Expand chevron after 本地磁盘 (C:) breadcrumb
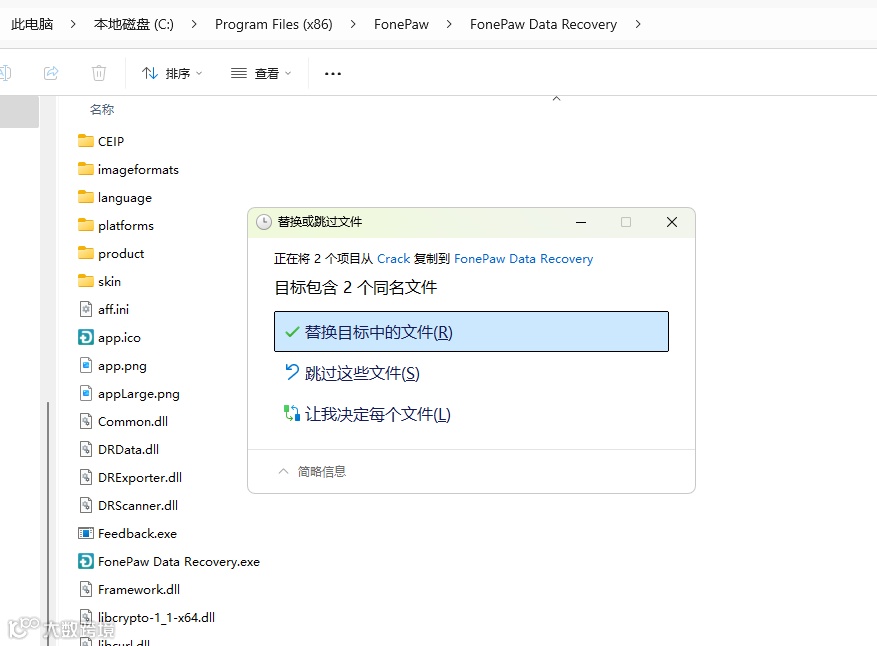Screen dimensions: 877x646 [194, 24]
